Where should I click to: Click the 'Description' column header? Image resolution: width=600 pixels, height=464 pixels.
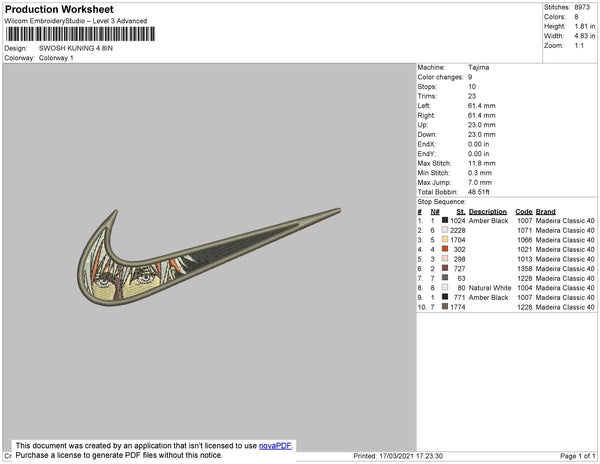click(x=488, y=212)
